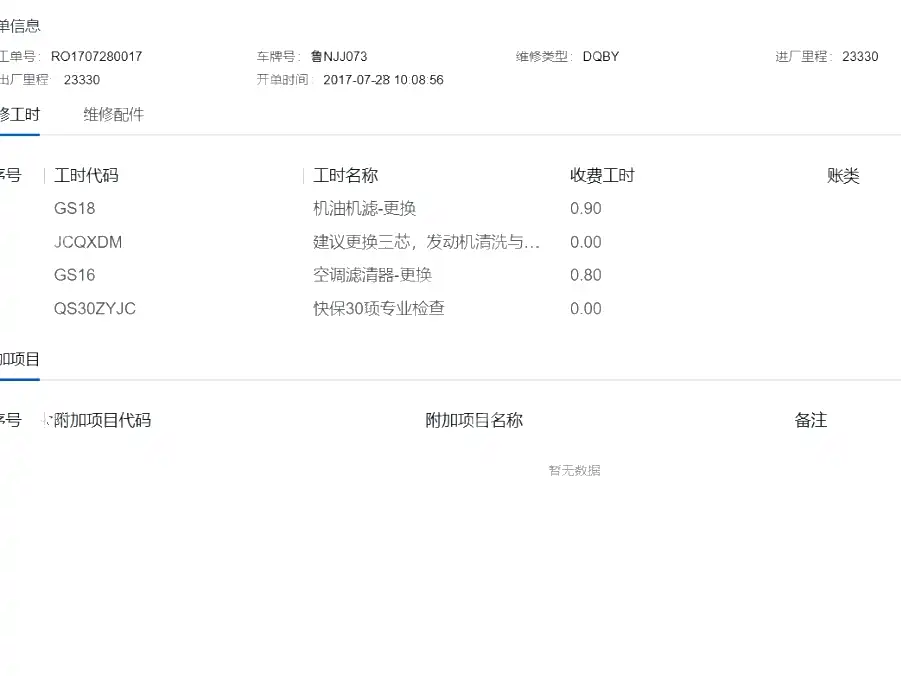This screenshot has height=676, width=901.
Task: Click the 工时代码 column header
Action: click(86, 175)
